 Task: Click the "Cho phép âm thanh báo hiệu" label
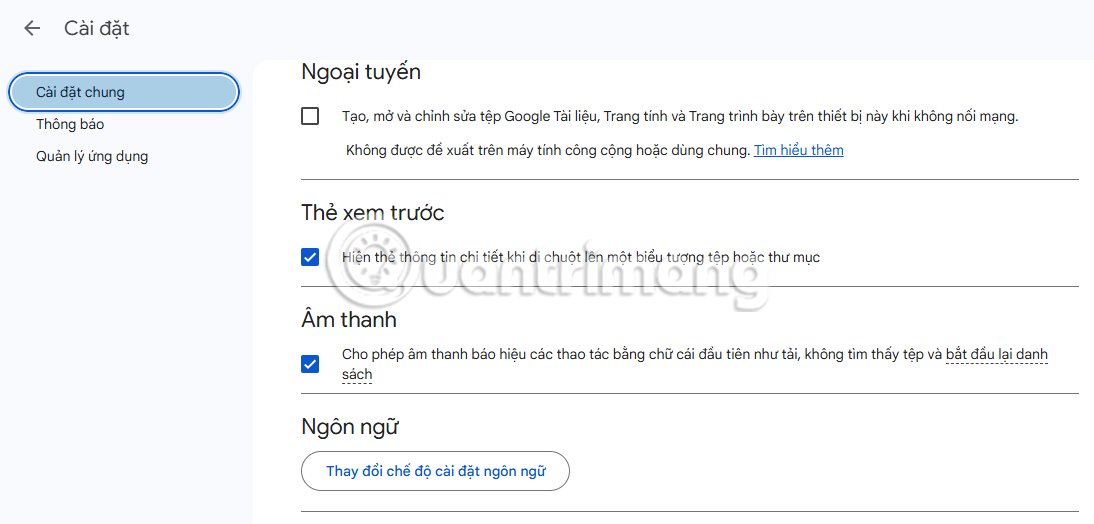click(x=640, y=354)
